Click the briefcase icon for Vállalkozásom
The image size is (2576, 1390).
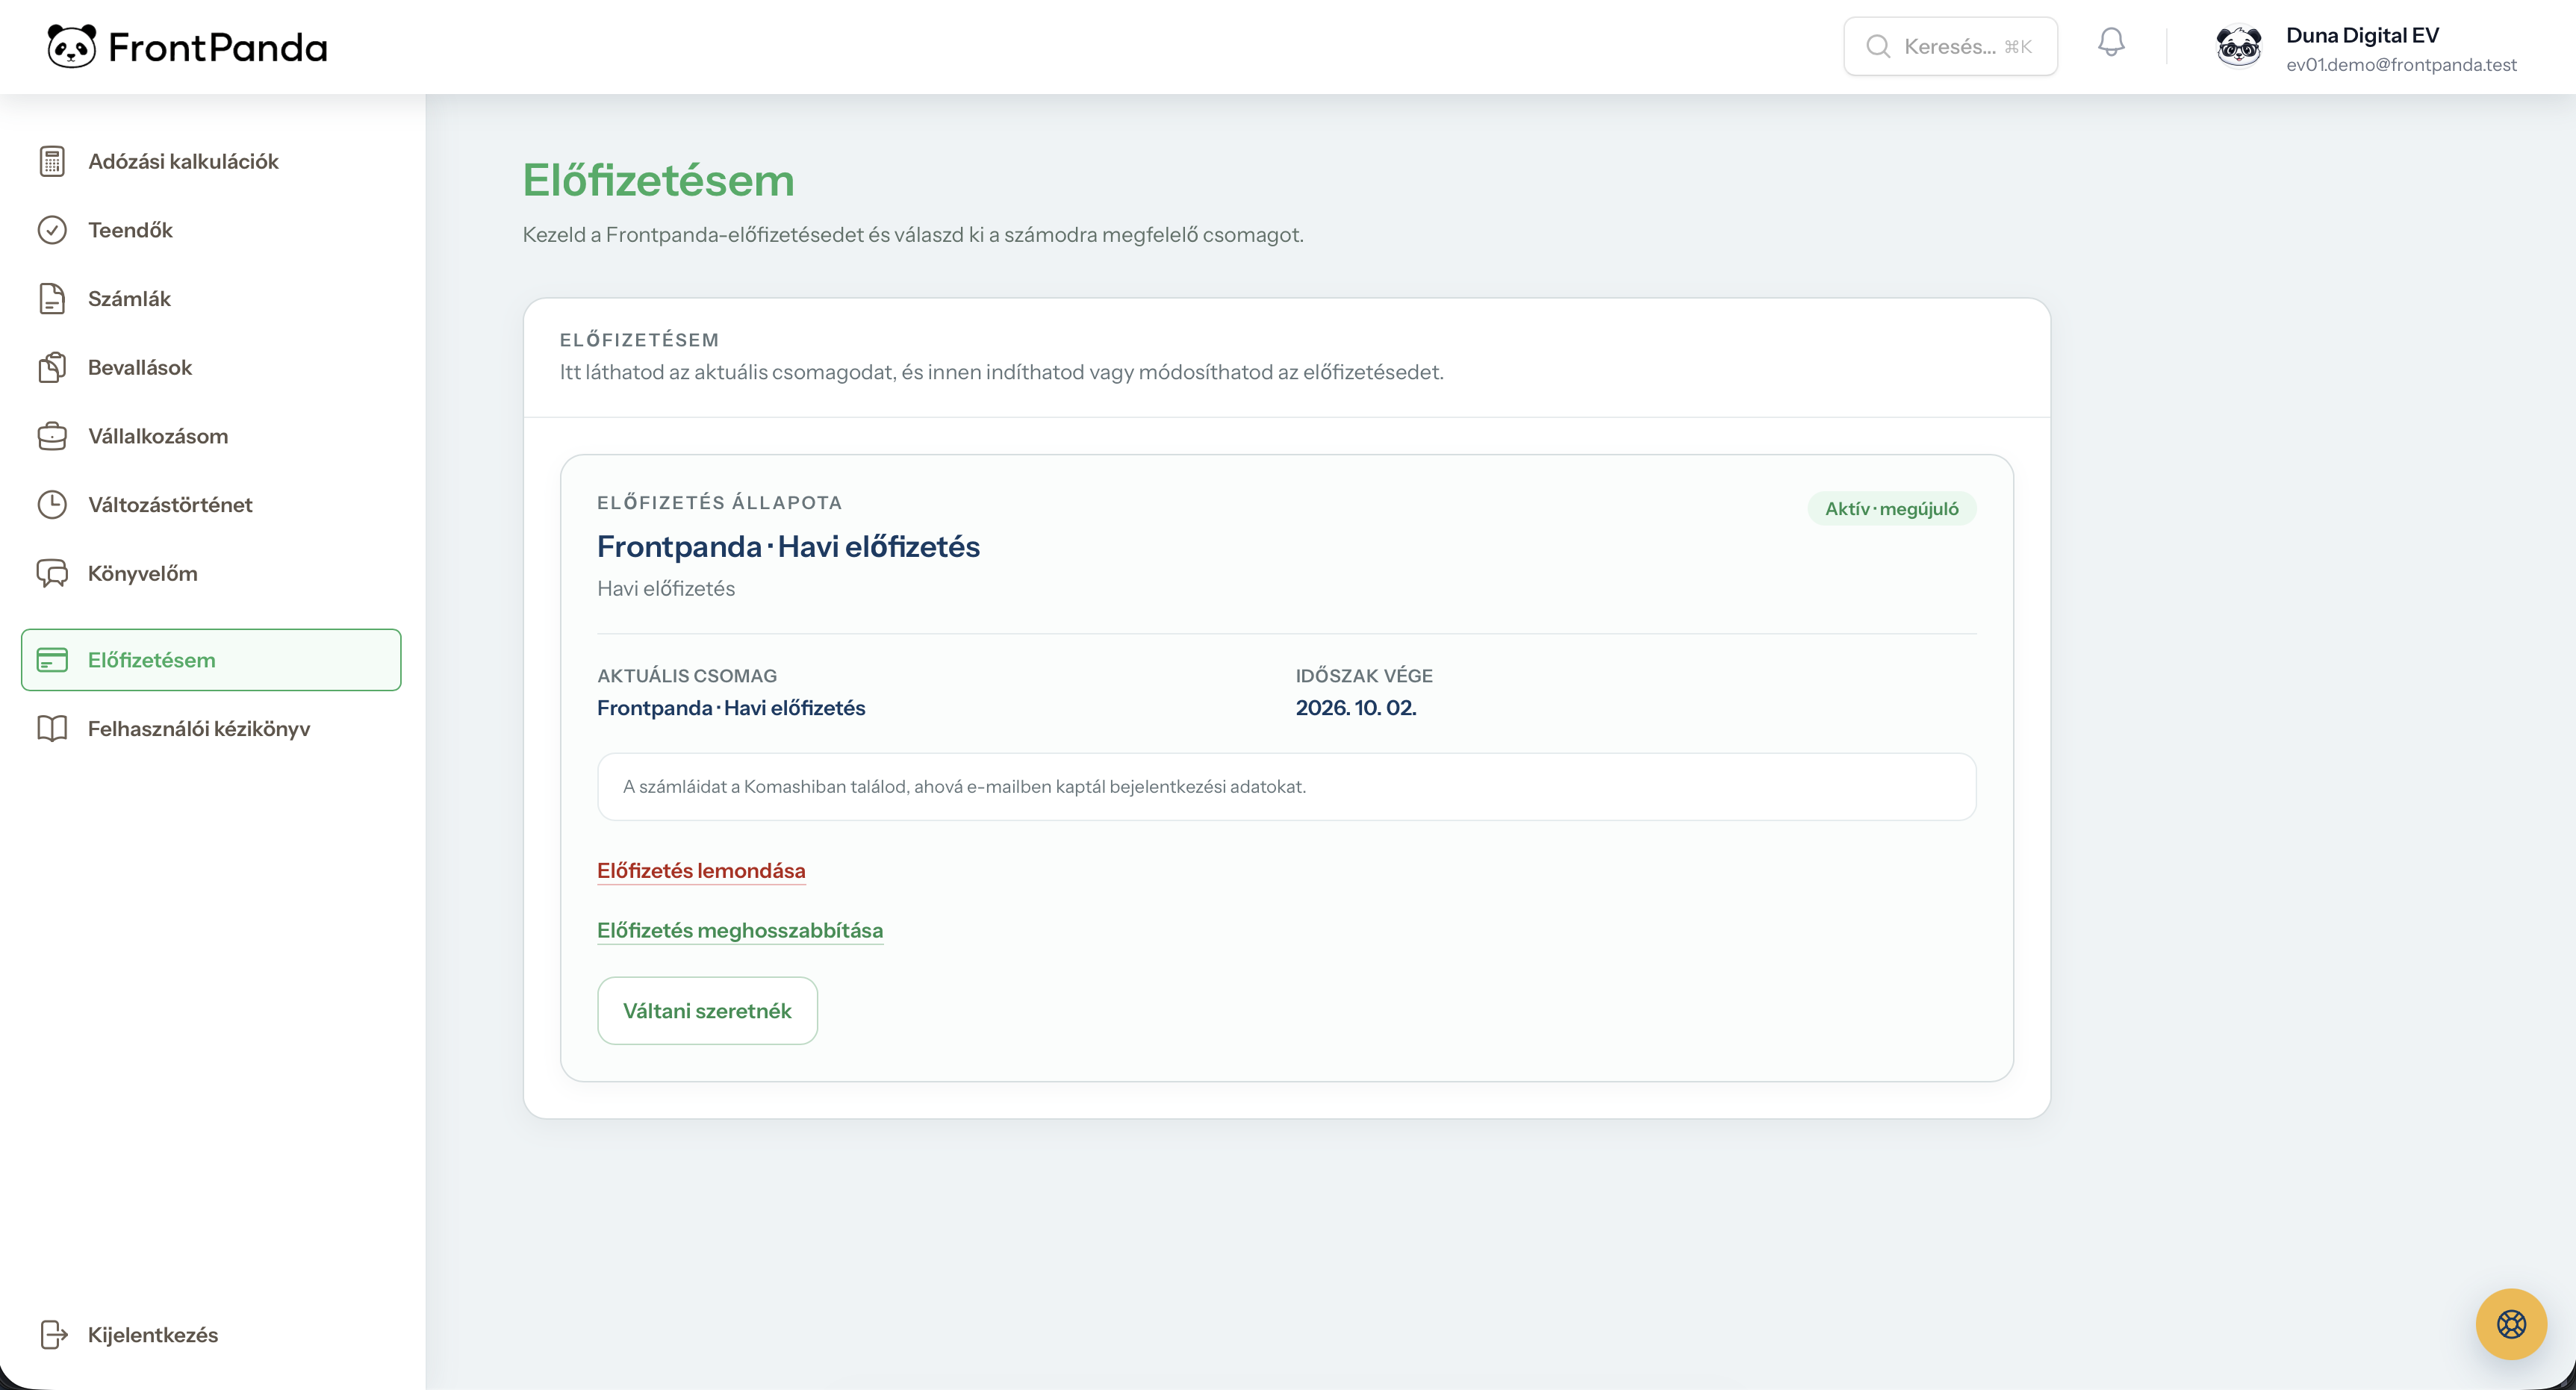52,436
